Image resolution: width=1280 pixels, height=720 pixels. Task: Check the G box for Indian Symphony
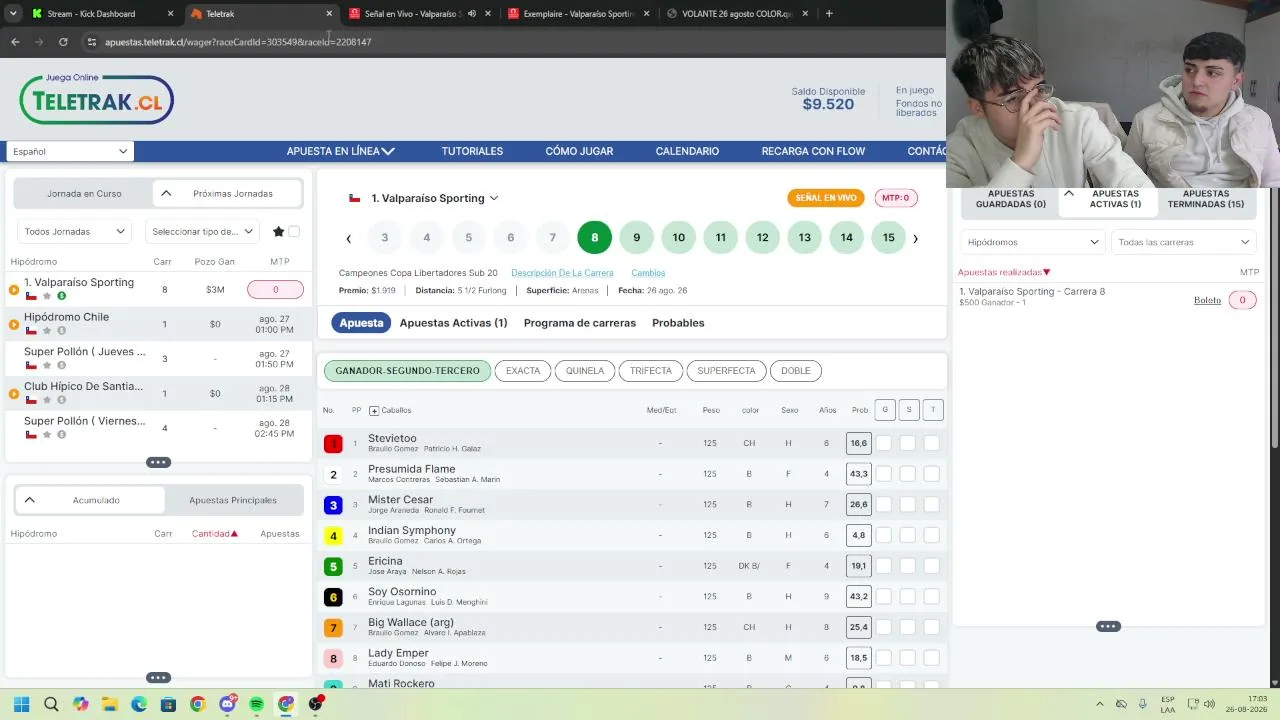tap(884, 535)
